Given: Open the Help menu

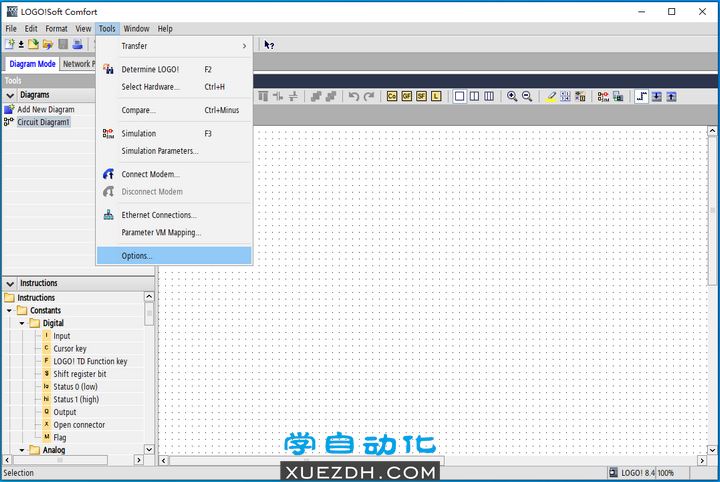Looking at the screenshot, I should tap(165, 28).
